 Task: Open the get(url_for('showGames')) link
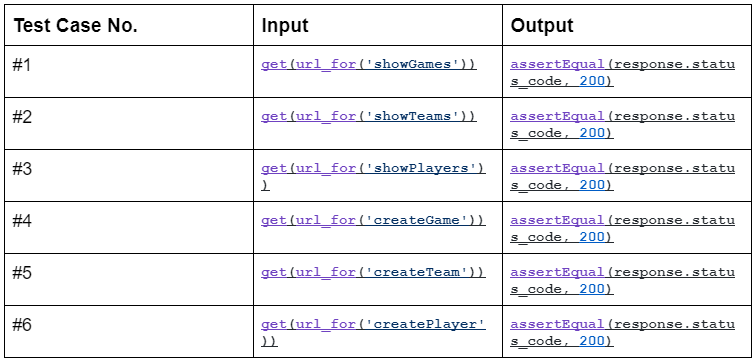[x=369, y=65]
